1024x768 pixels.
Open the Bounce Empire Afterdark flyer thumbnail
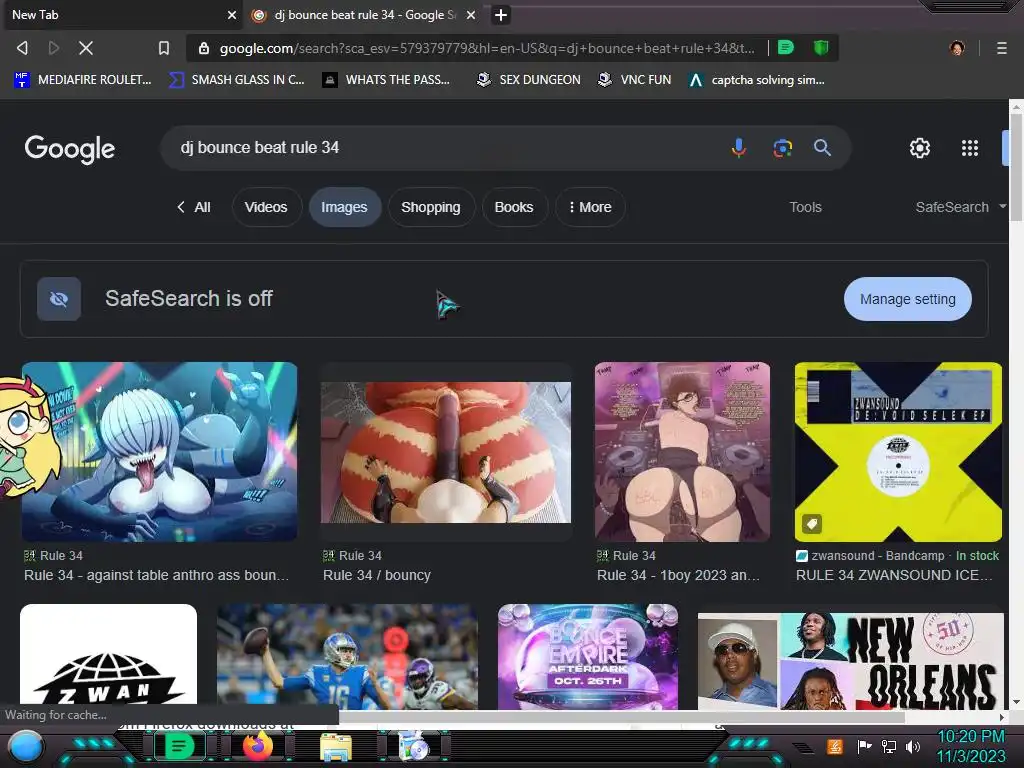point(588,656)
